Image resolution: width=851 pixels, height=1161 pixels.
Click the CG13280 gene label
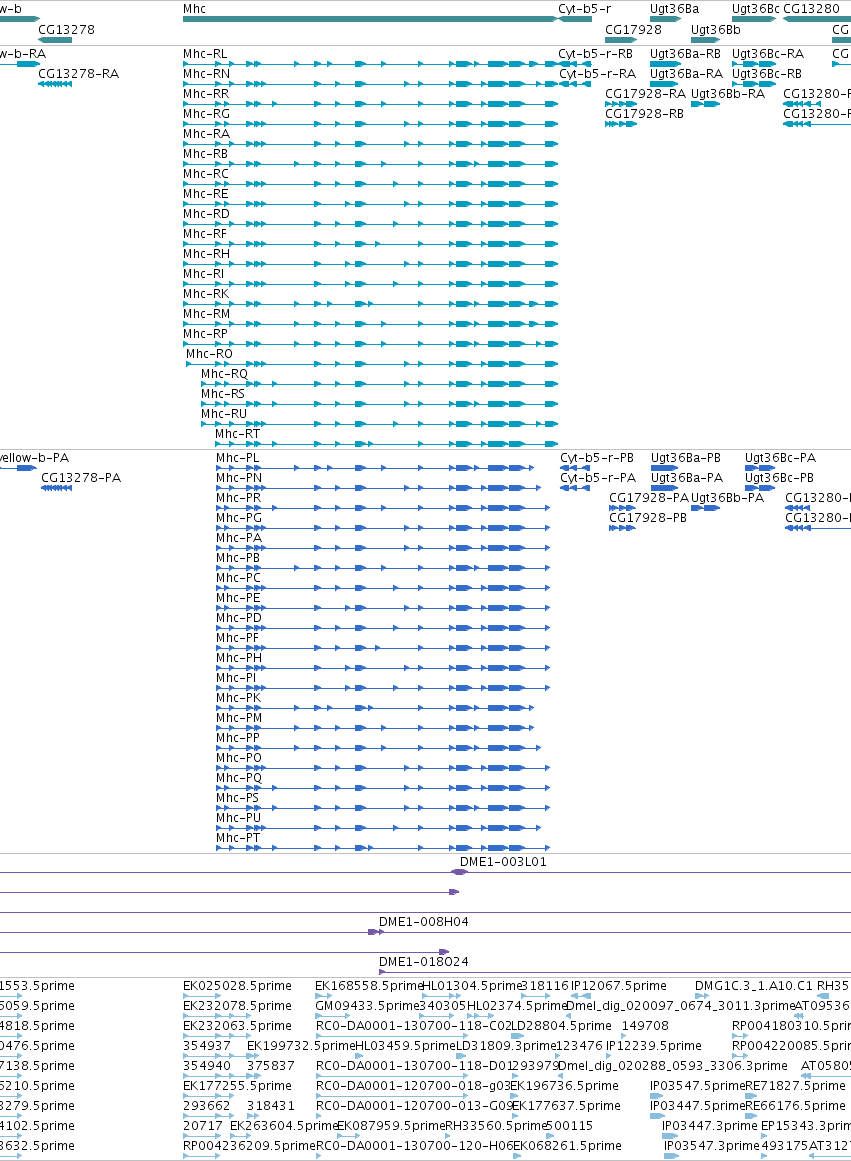coord(811,9)
